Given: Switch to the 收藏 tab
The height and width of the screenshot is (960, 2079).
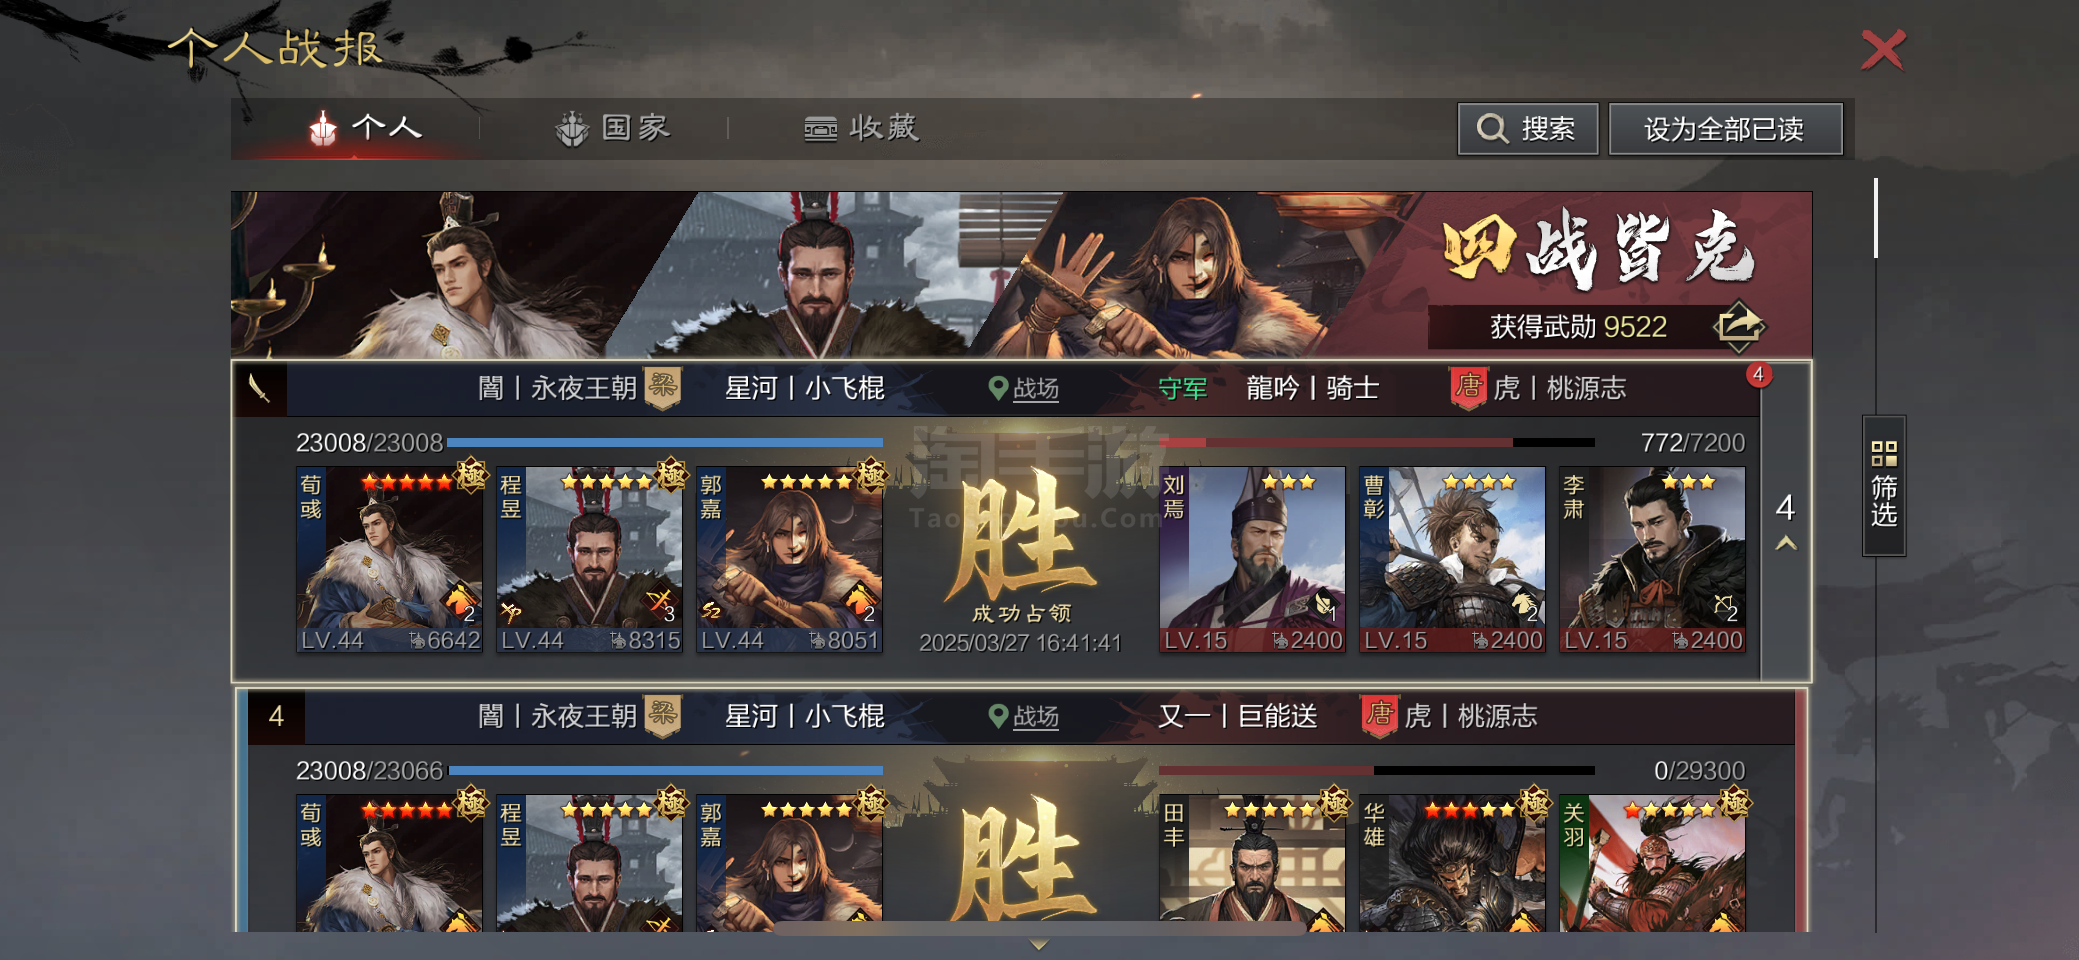Looking at the screenshot, I should [861, 128].
